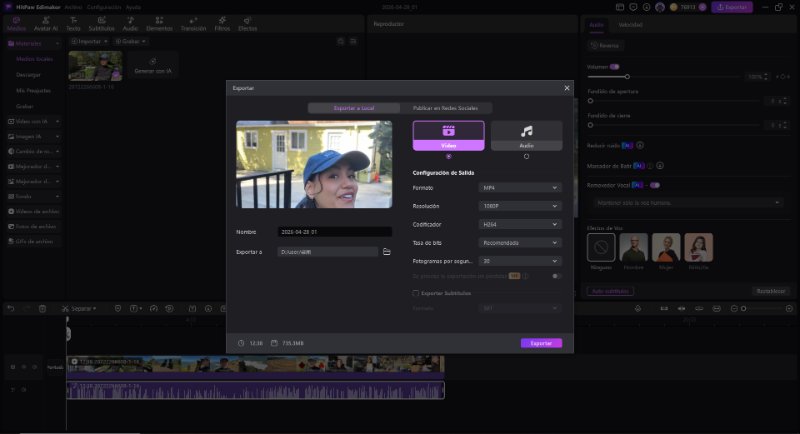Screen dimensions: 800x434
Task: Close the Exportar dialog
Action: [566, 88]
